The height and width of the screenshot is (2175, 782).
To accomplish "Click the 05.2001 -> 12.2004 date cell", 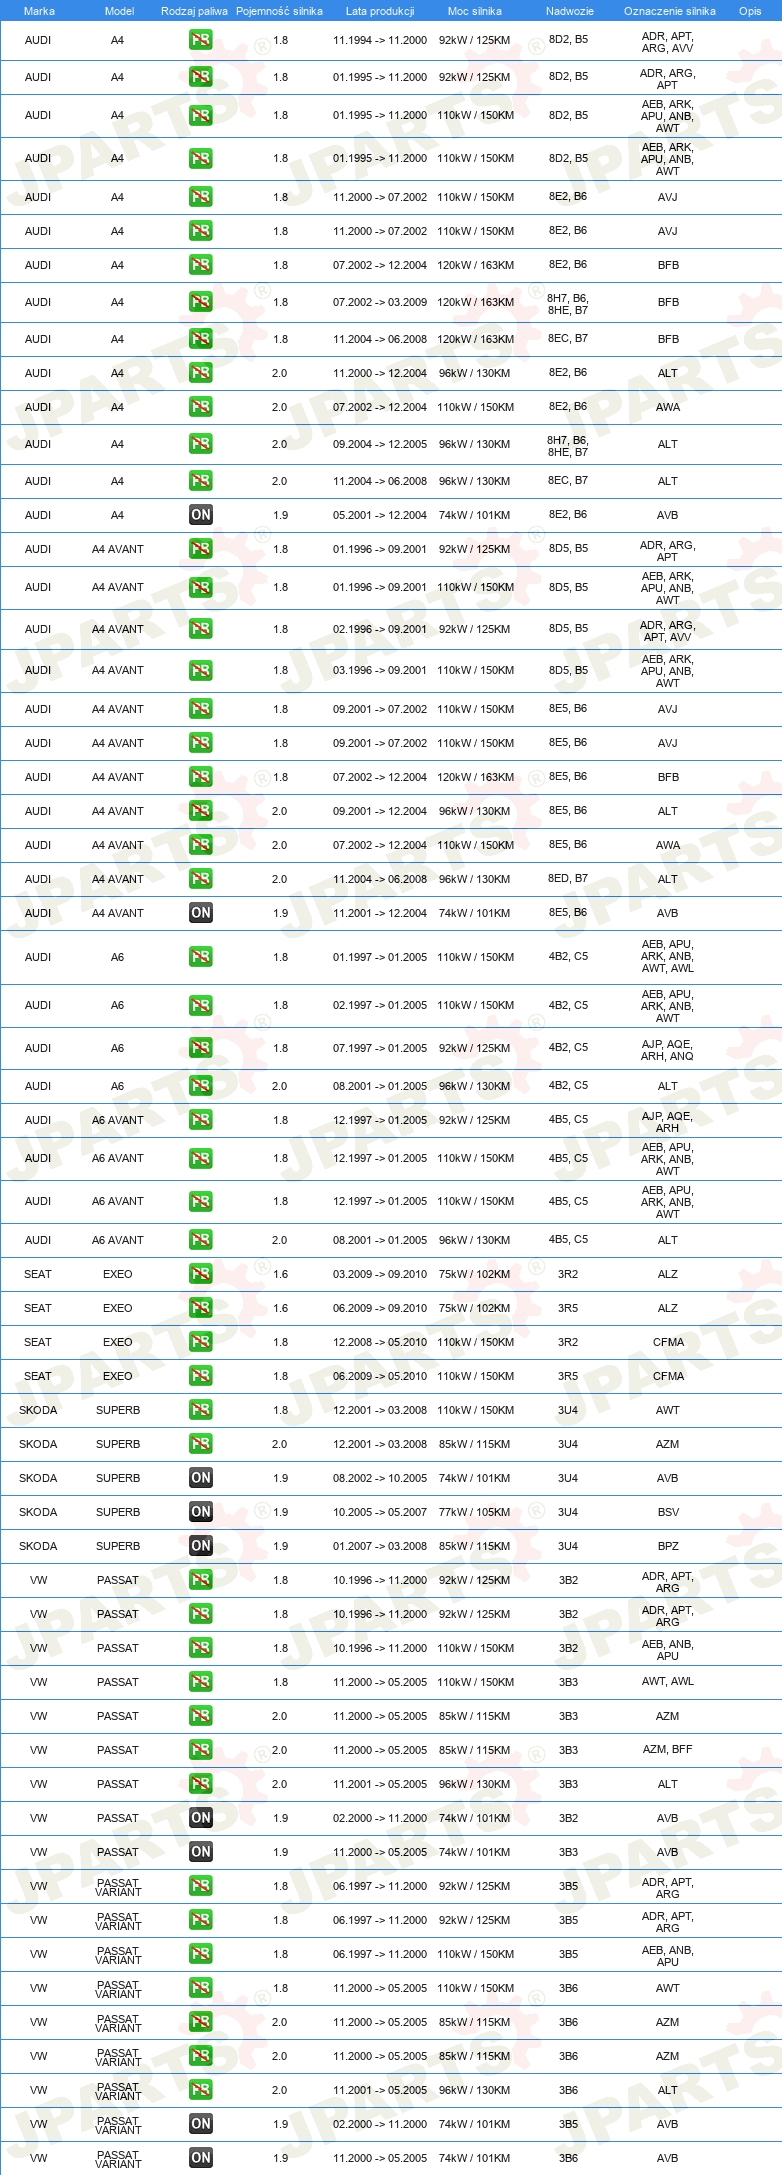I will point(380,515).
